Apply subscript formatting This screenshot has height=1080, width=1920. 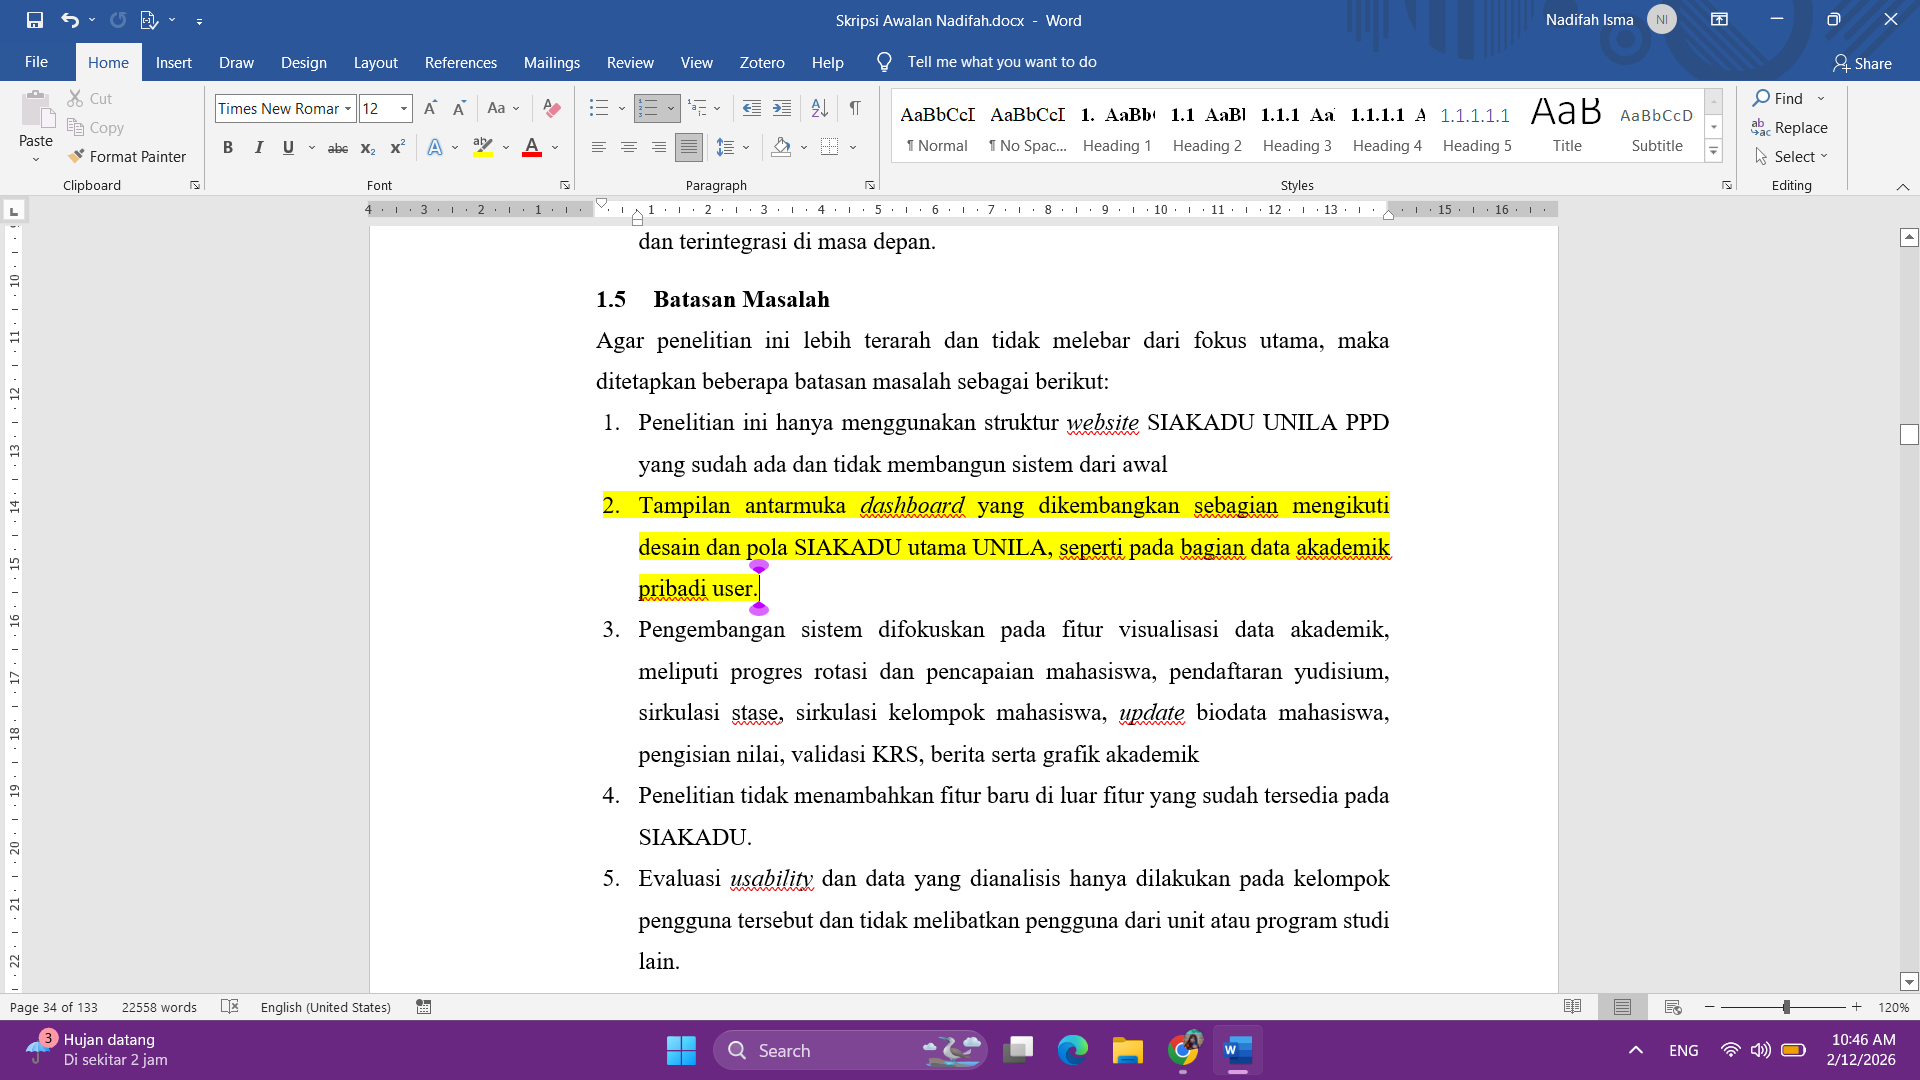click(x=368, y=148)
